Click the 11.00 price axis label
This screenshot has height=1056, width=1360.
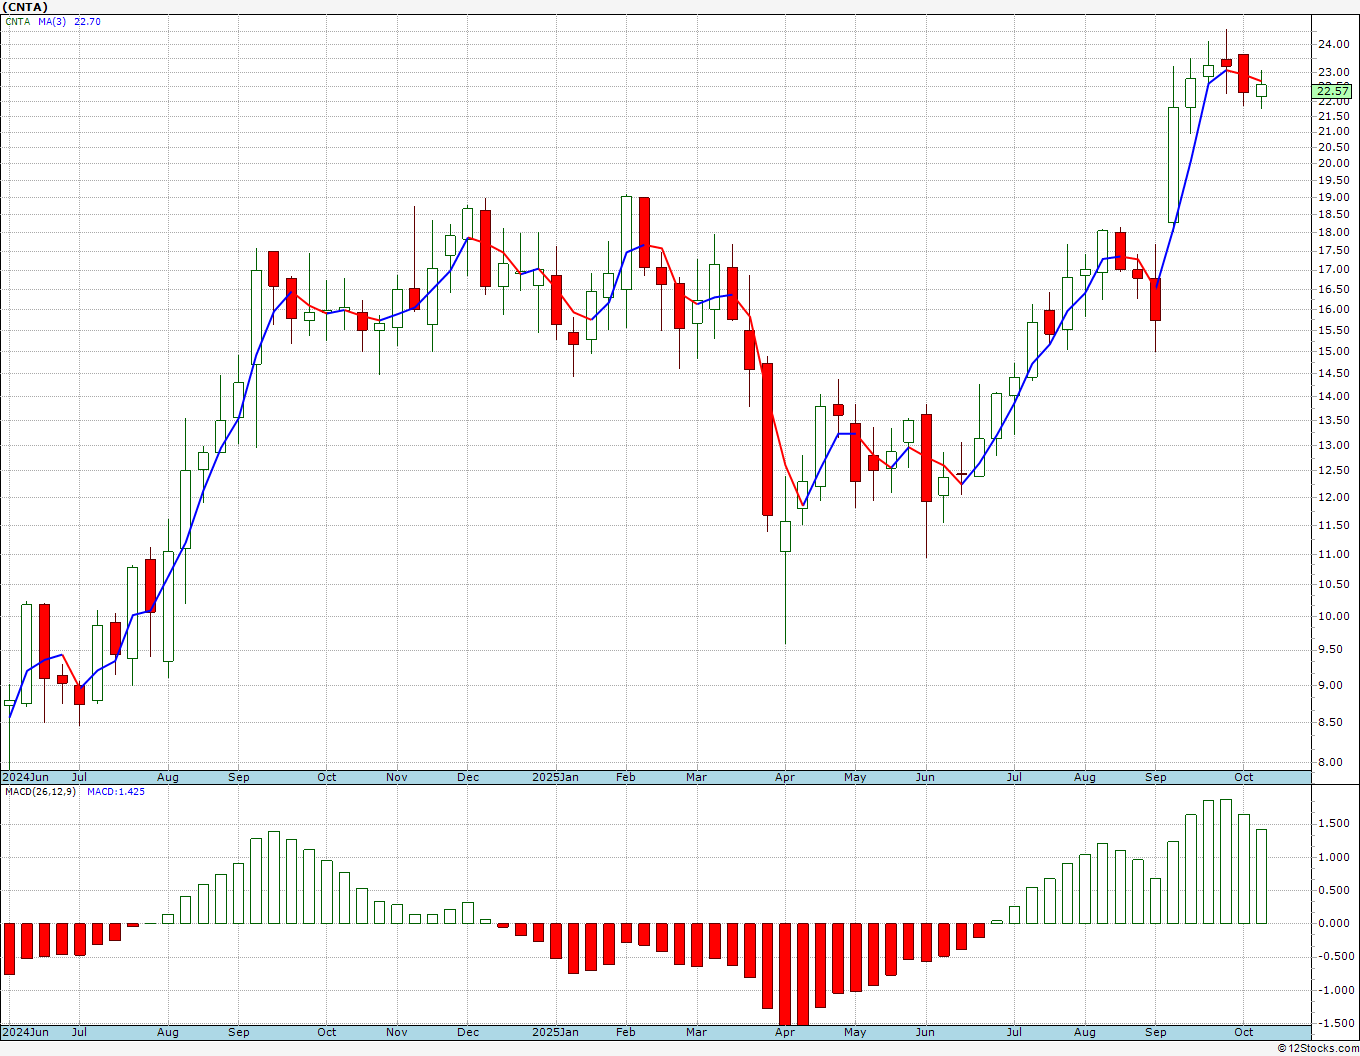[x=1333, y=554]
